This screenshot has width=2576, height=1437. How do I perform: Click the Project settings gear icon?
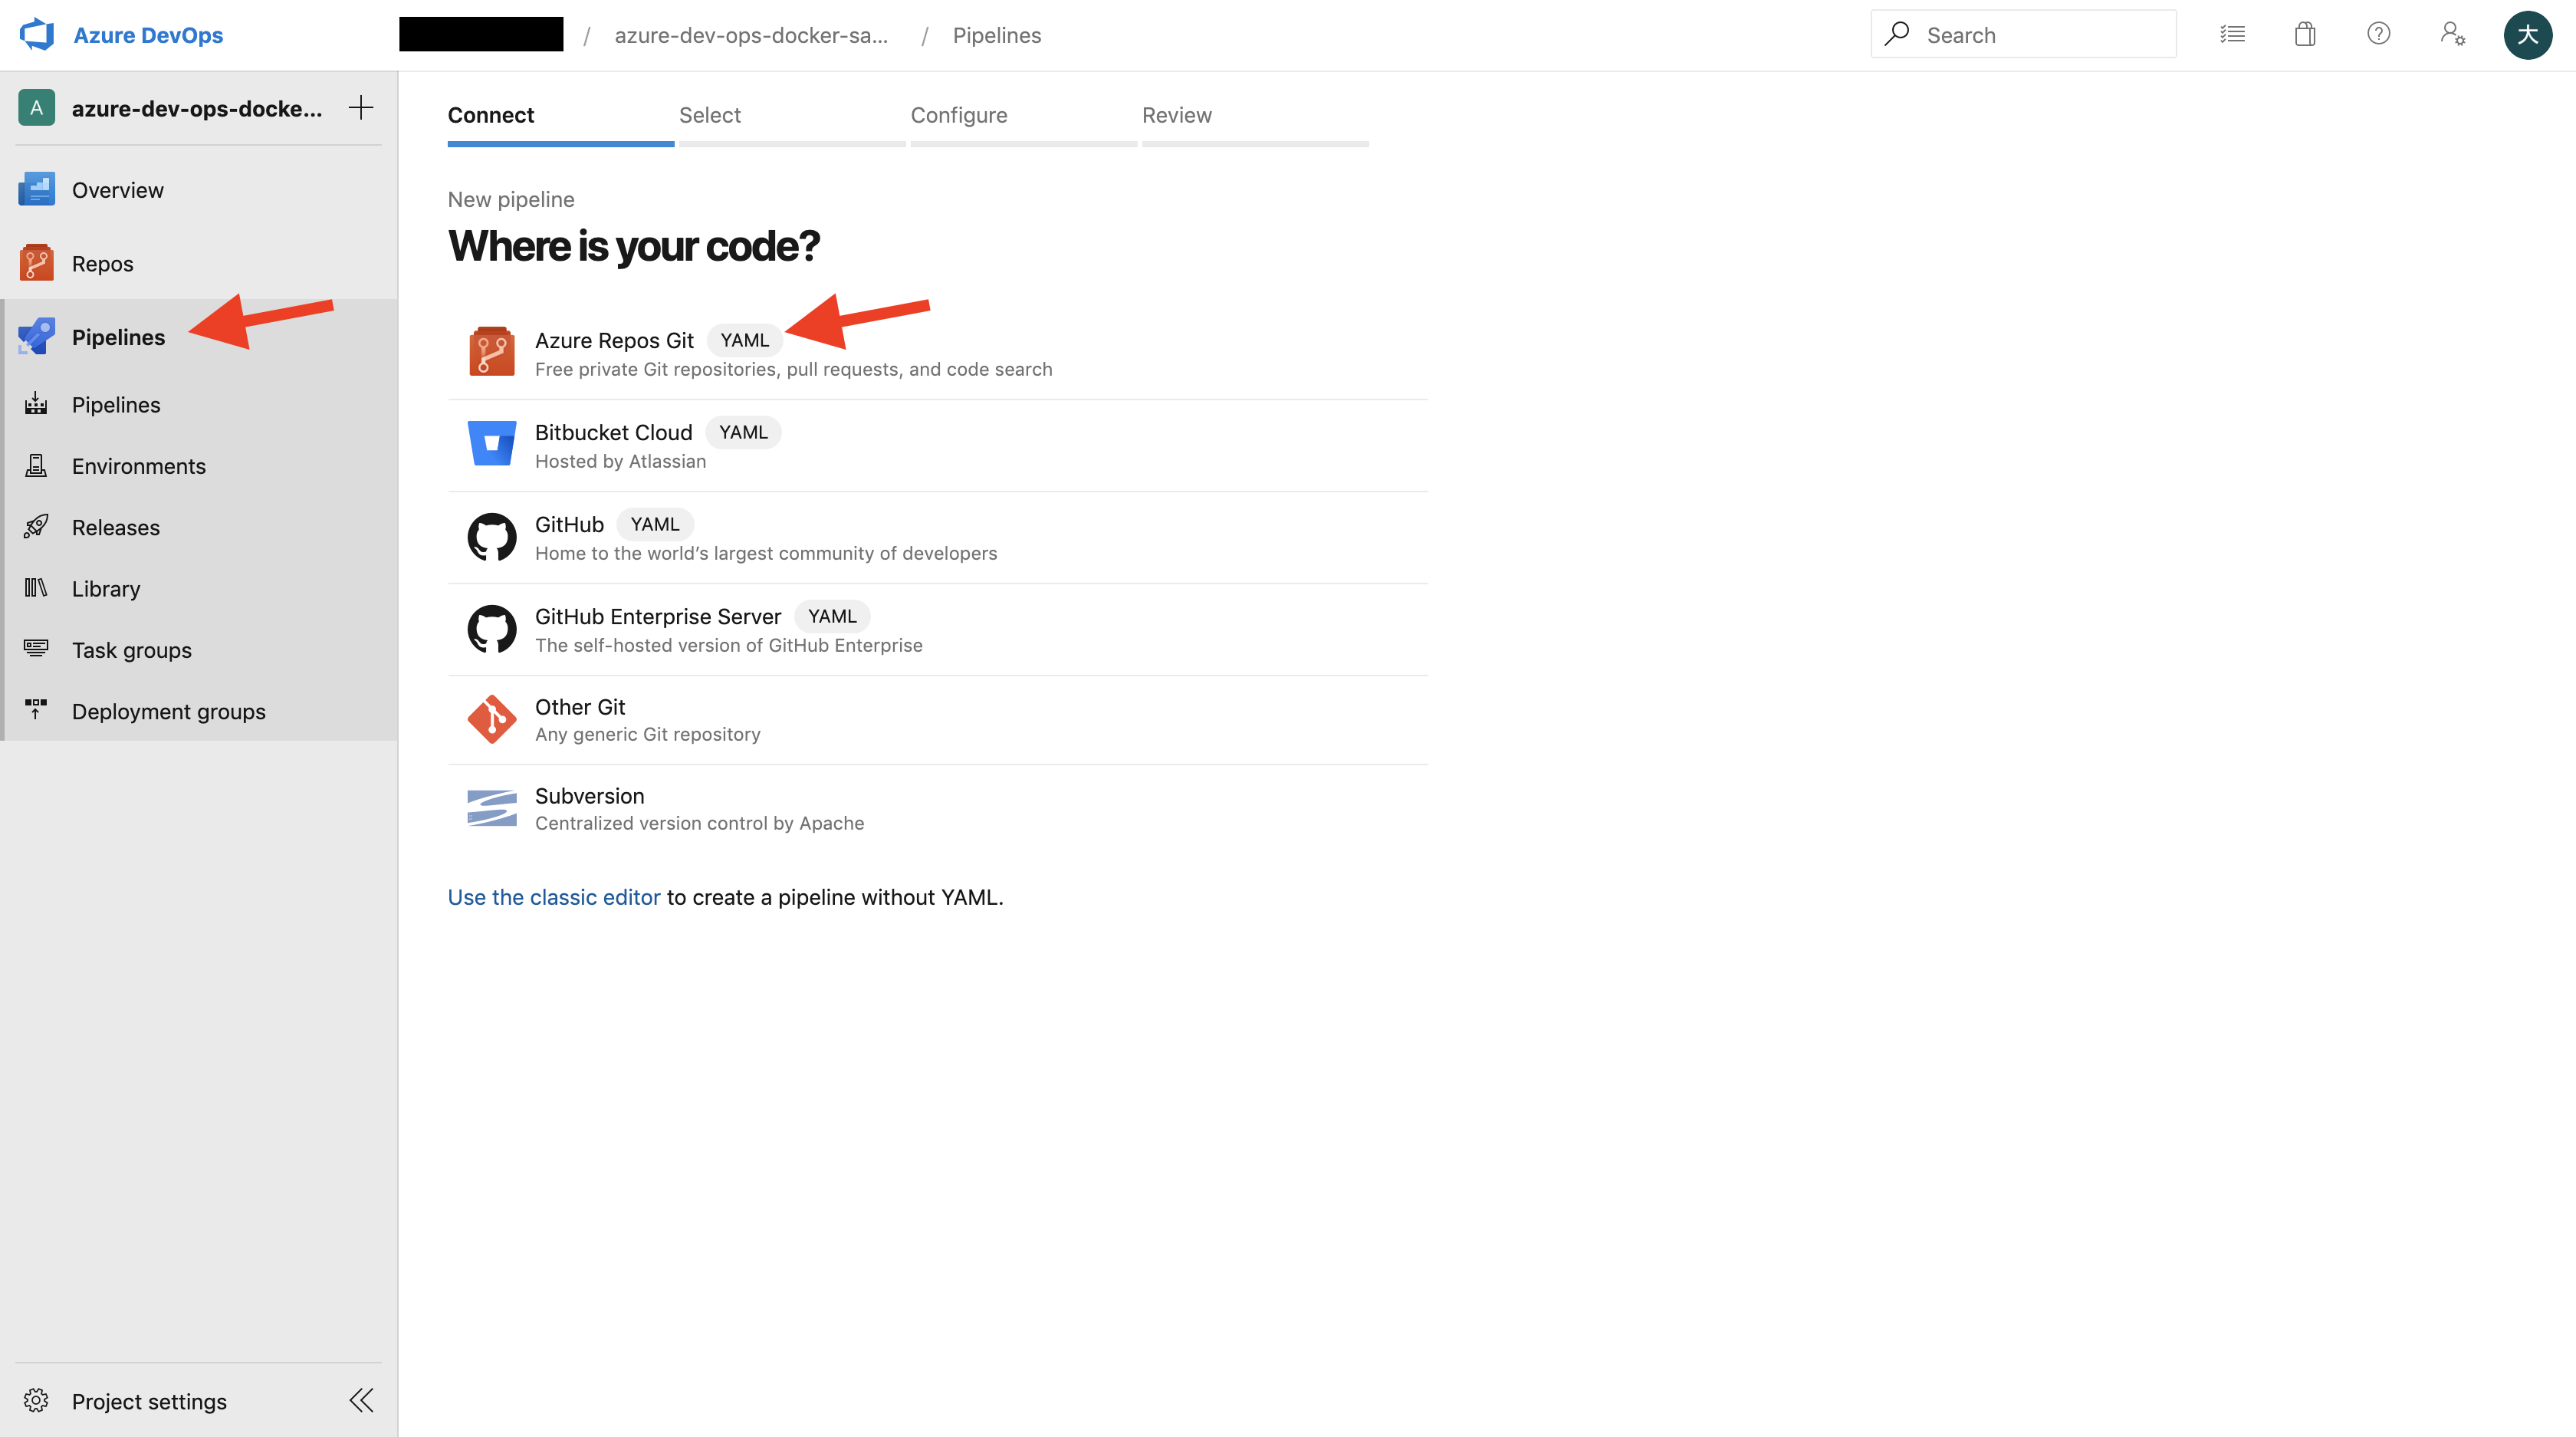coord(36,1400)
